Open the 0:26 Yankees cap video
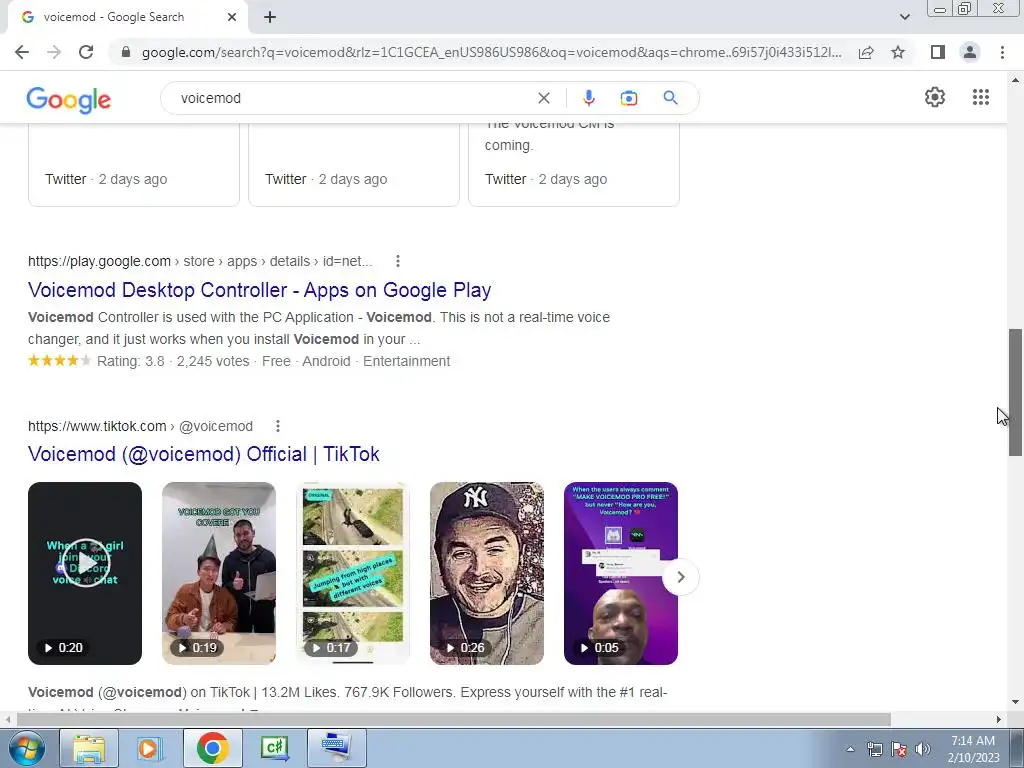This screenshot has height=768, width=1024. [x=487, y=573]
